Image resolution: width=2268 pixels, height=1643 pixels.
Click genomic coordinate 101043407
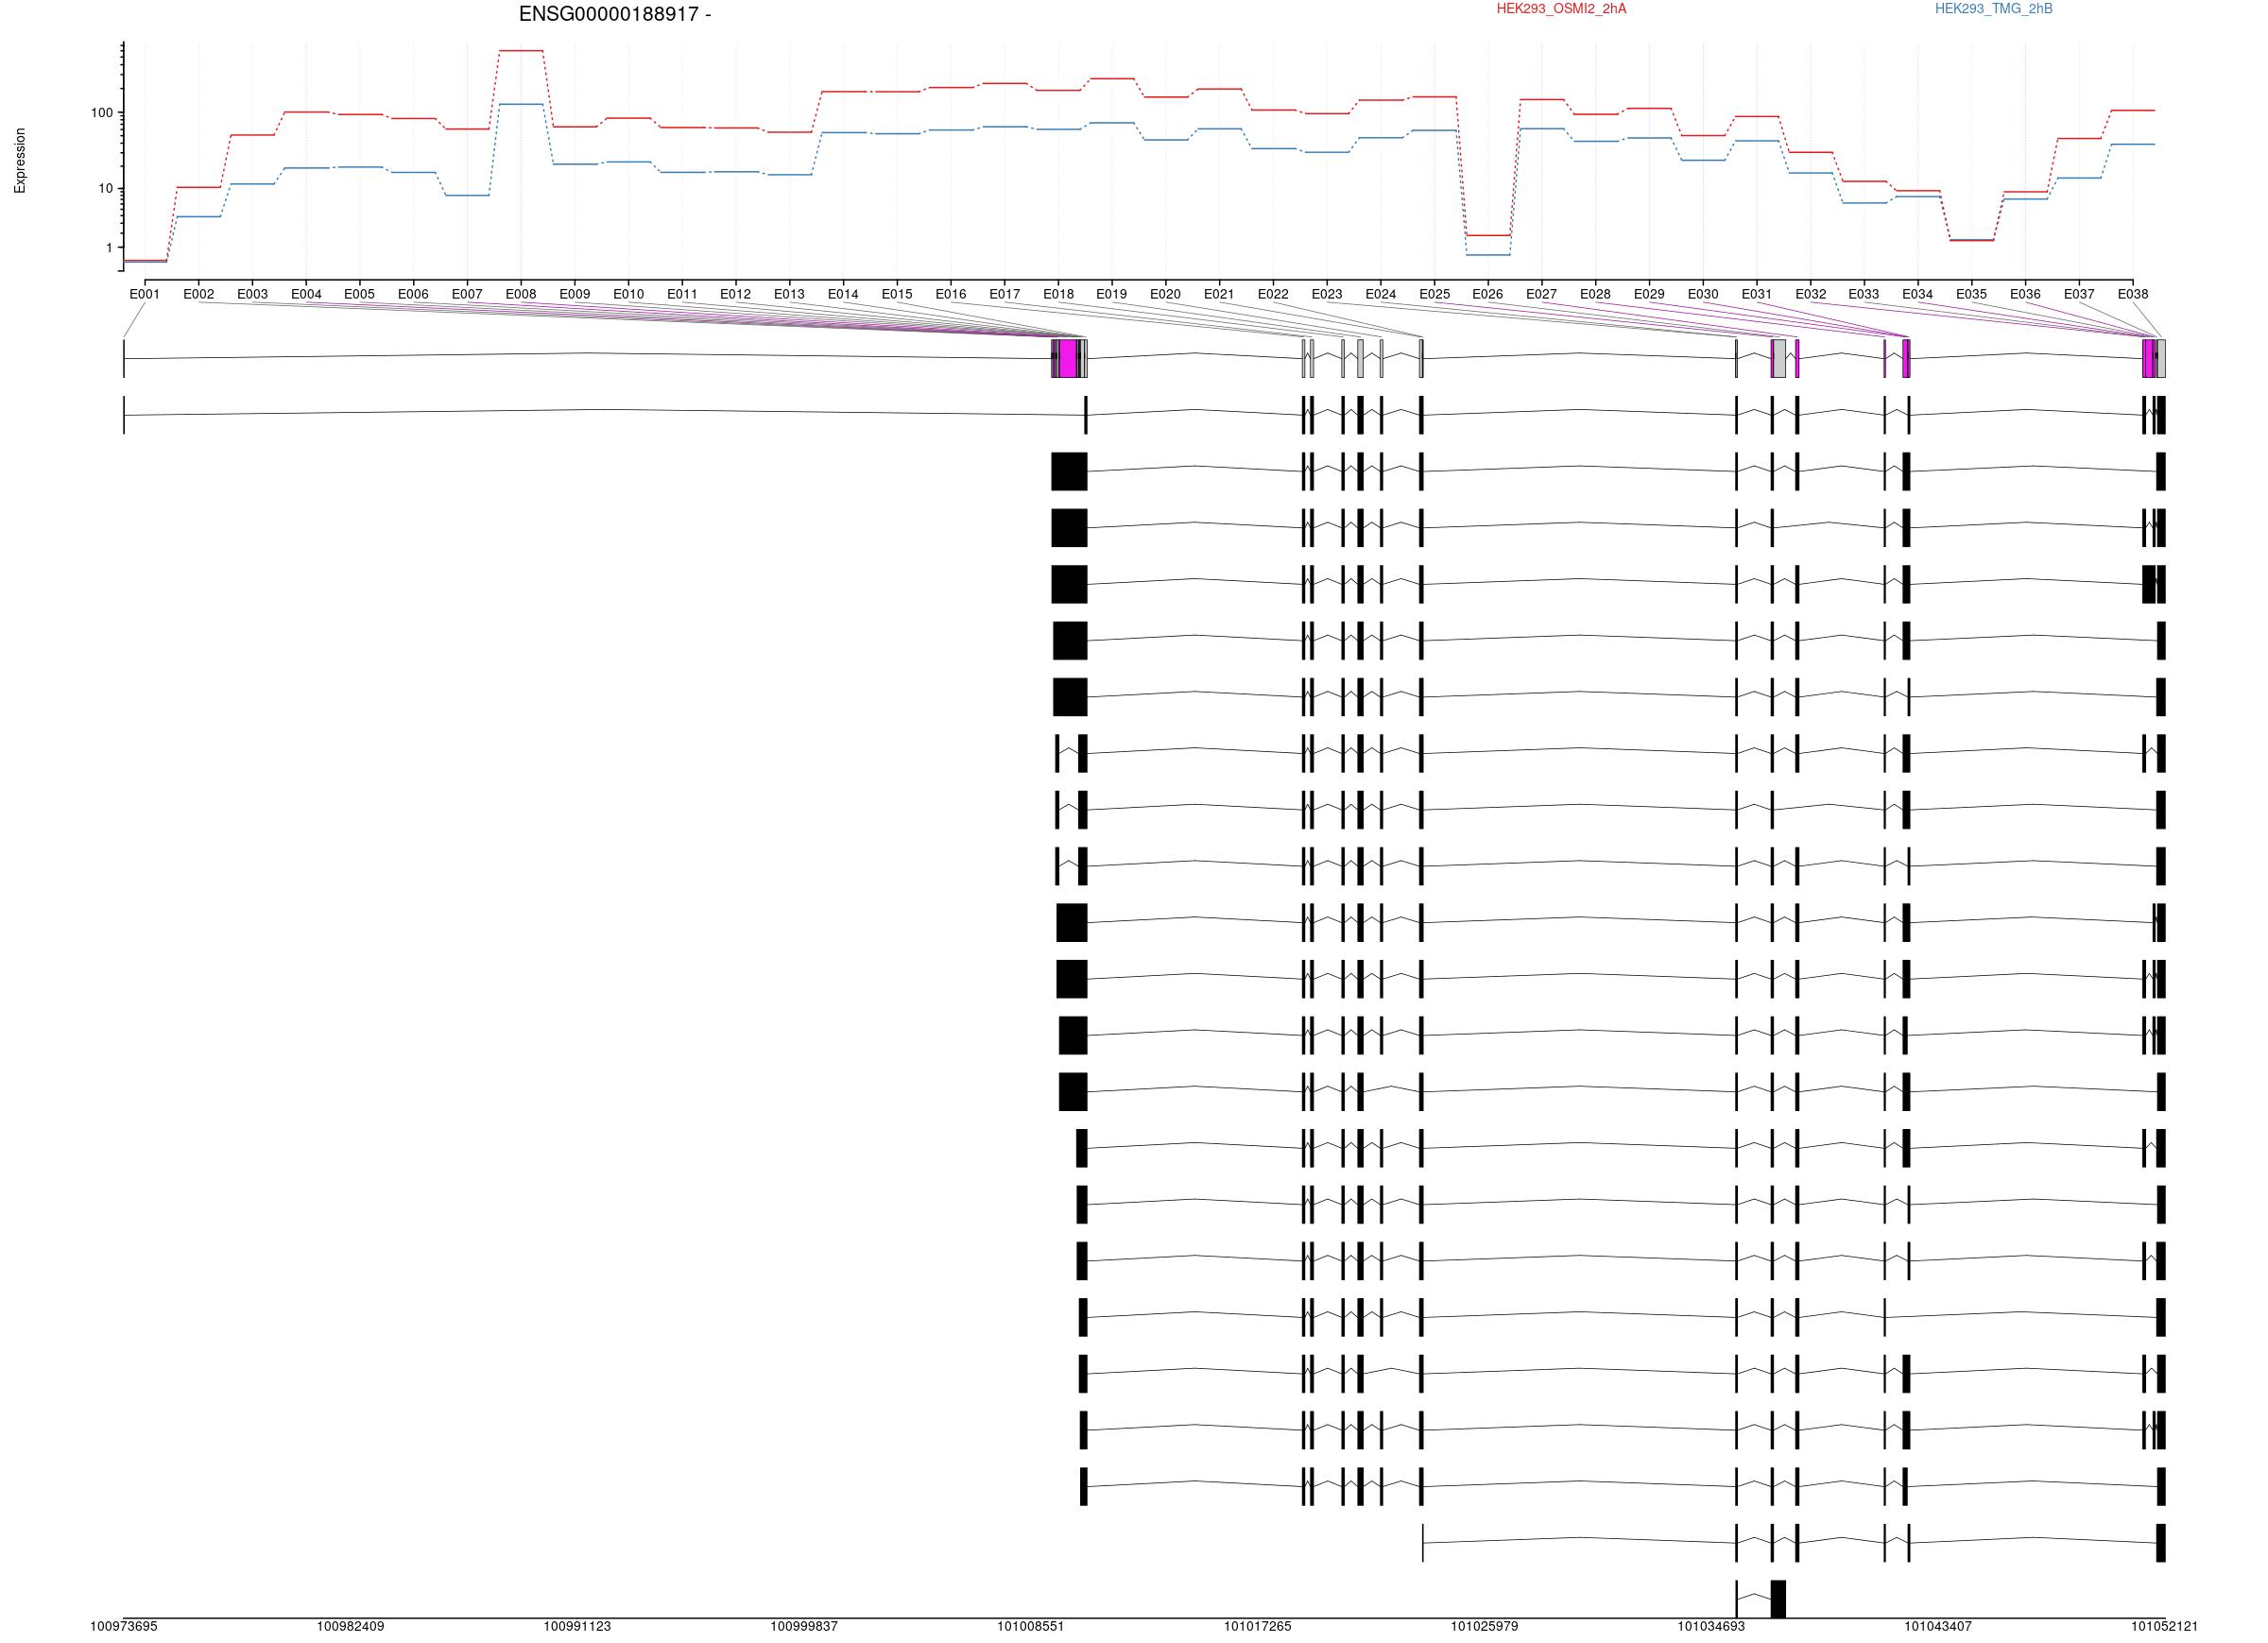pyautogui.click(x=1938, y=1626)
